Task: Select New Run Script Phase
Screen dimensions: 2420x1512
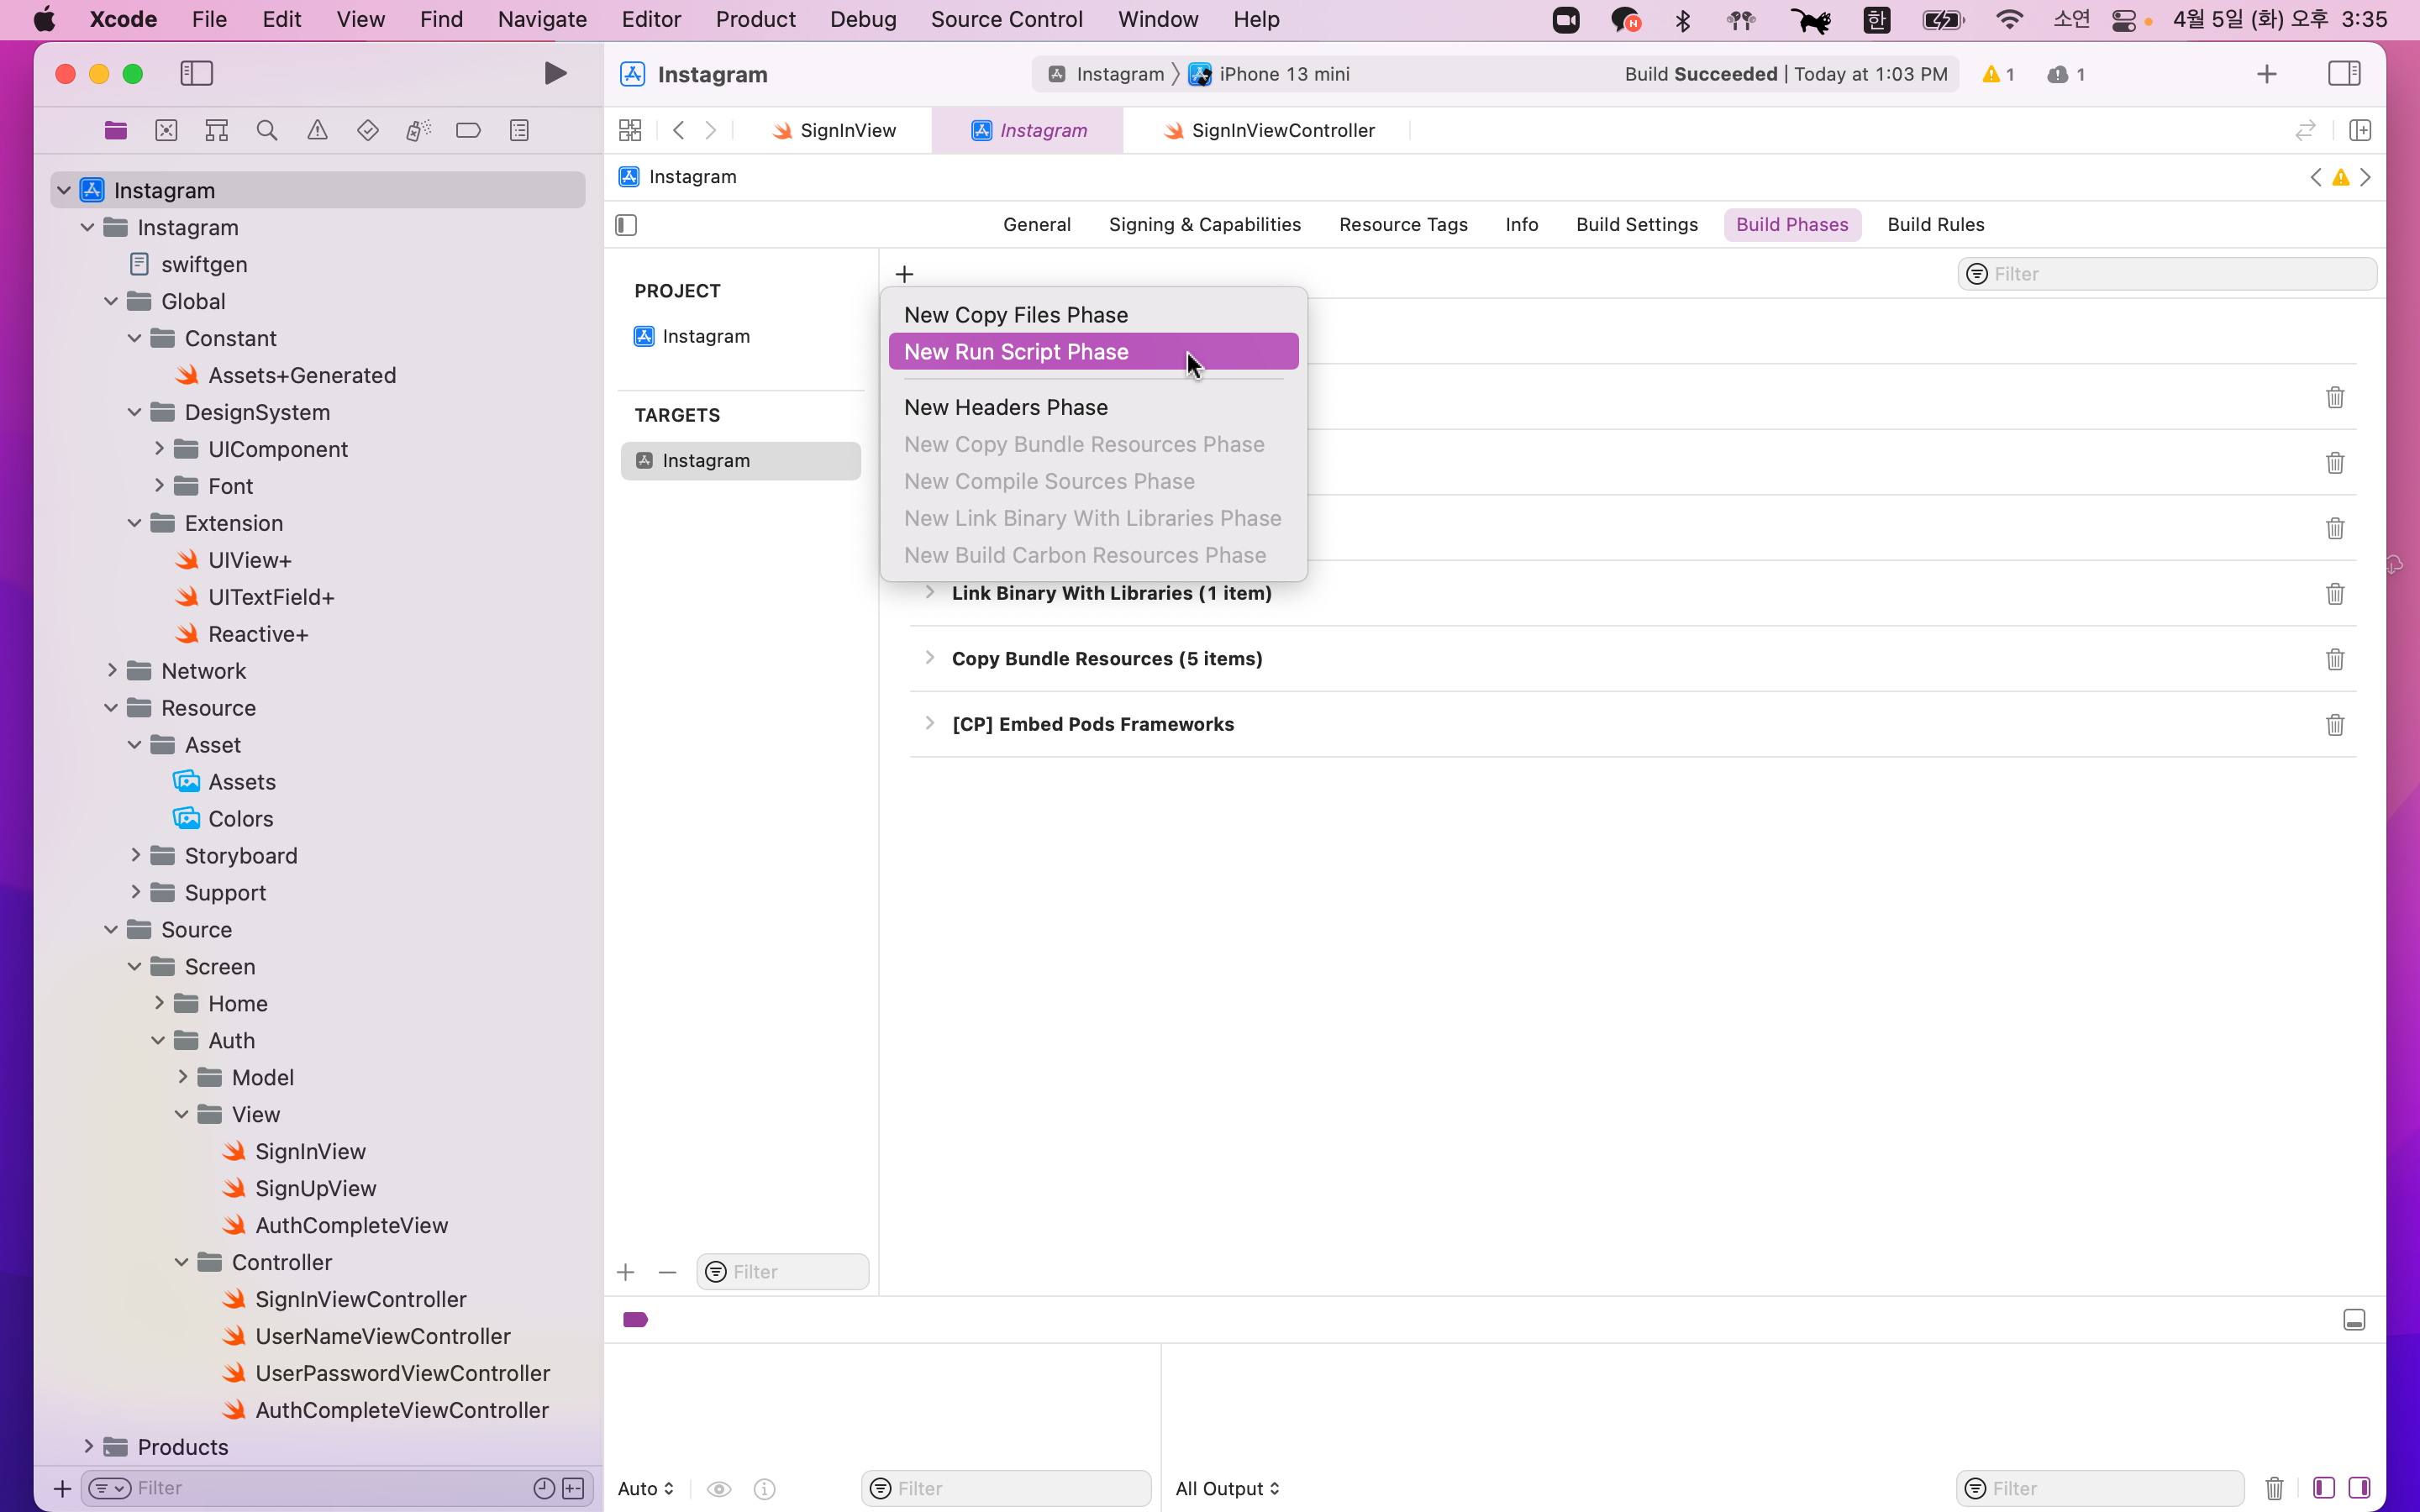Action: tap(1016, 352)
